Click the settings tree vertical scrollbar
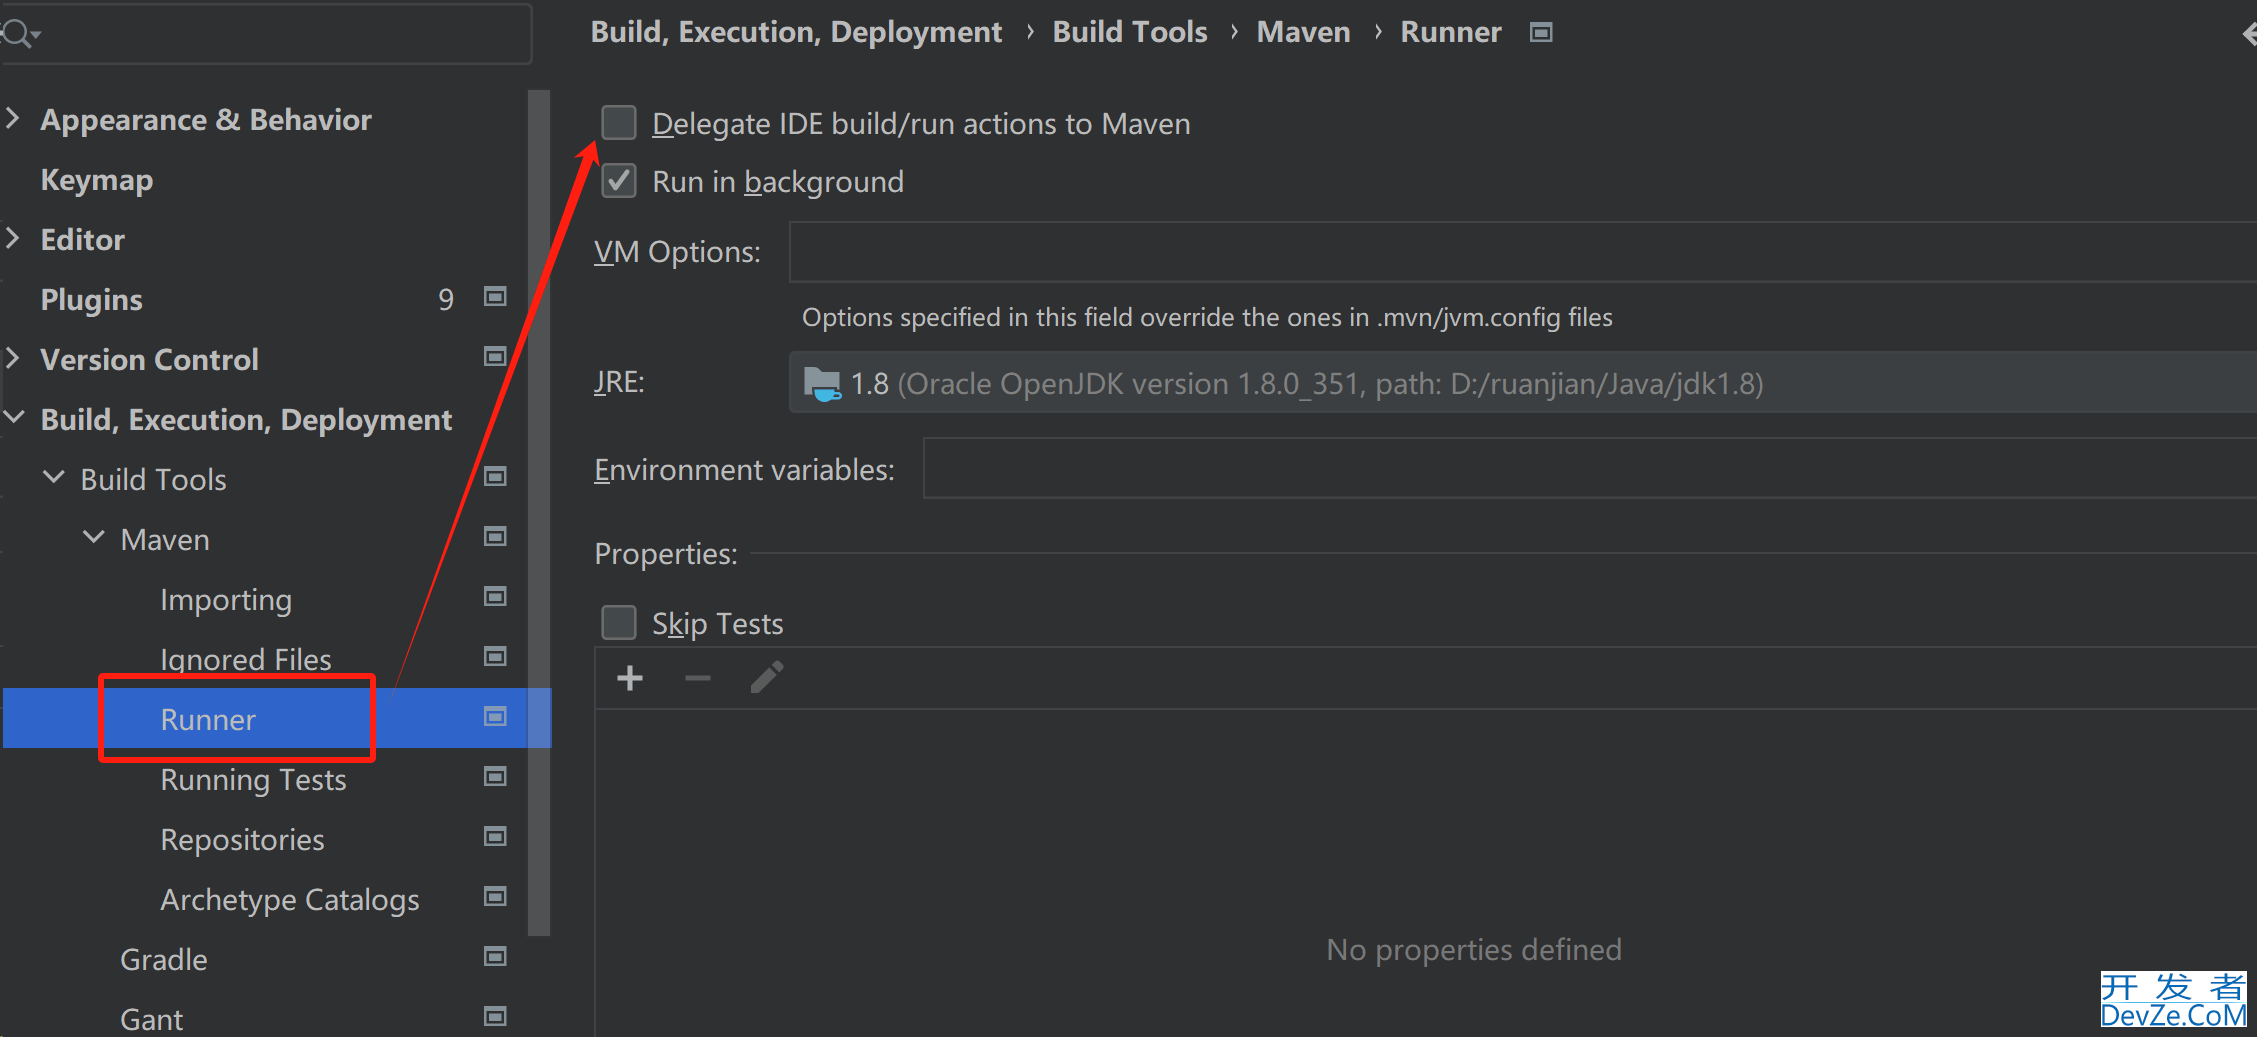Image resolution: width=2257 pixels, height=1037 pixels. (539, 512)
